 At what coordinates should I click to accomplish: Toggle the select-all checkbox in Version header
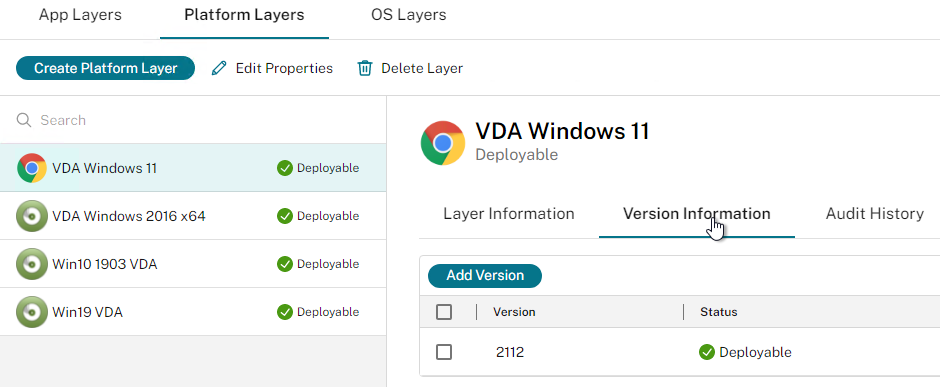pos(444,312)
